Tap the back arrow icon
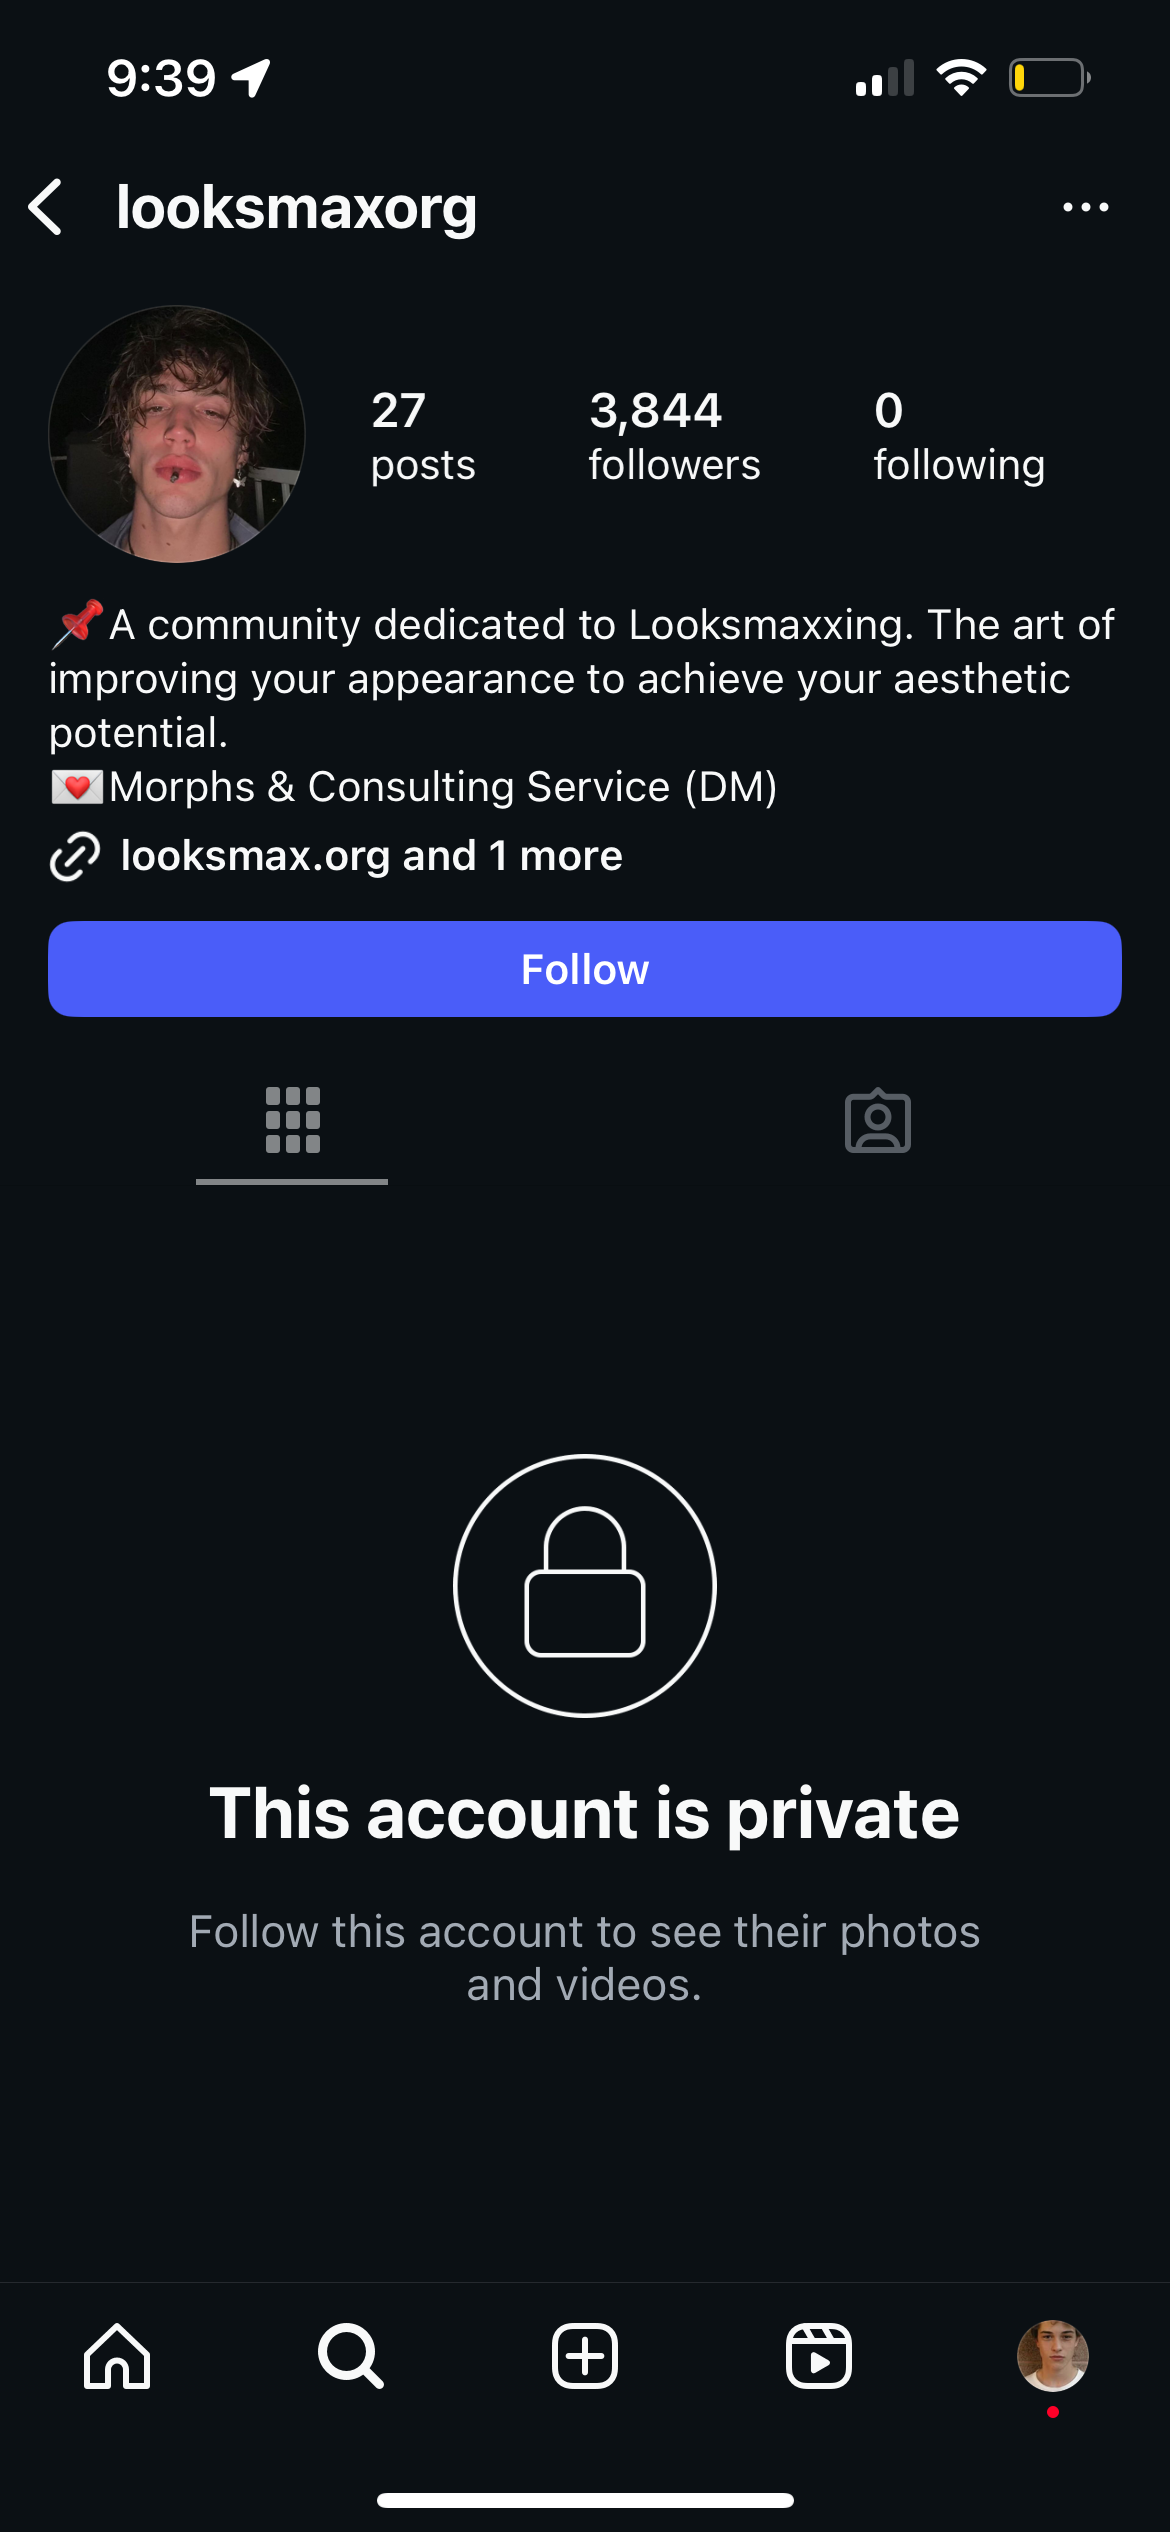1170x2532 pixels. [x=46, y=207]
